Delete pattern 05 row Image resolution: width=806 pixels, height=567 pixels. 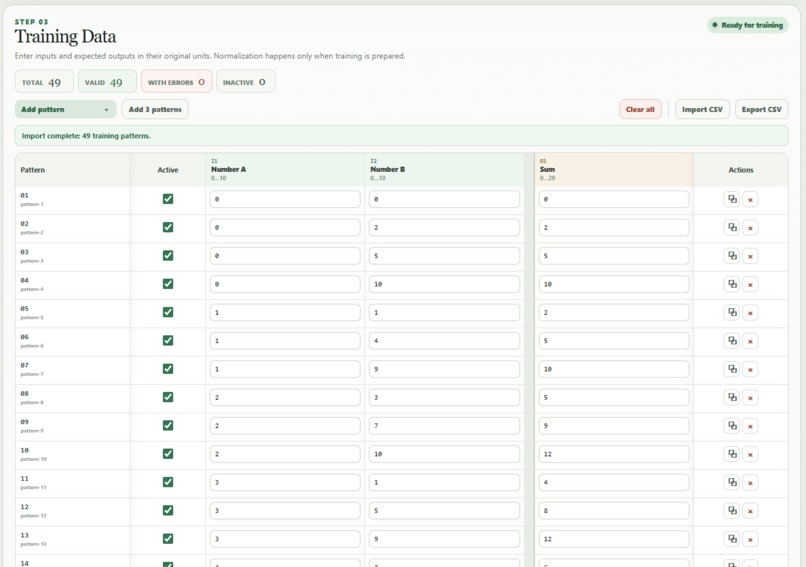[750, 313]
